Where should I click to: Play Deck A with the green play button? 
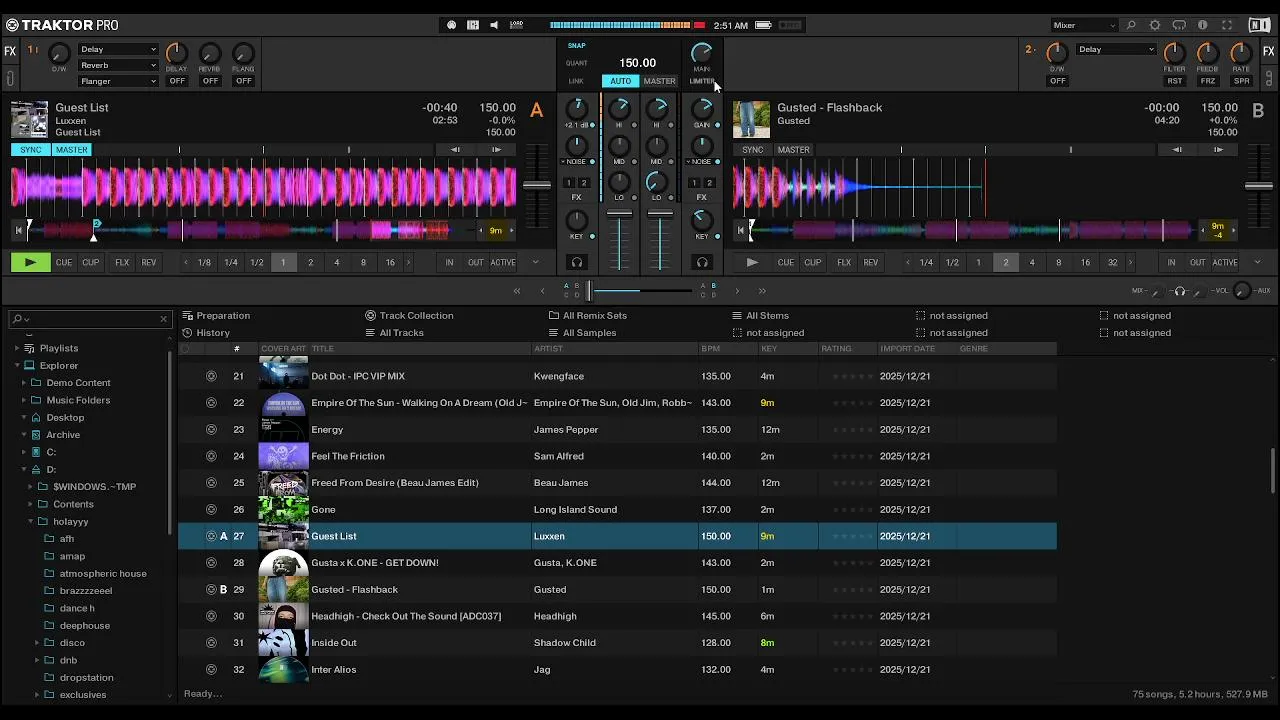coord(30,262)
